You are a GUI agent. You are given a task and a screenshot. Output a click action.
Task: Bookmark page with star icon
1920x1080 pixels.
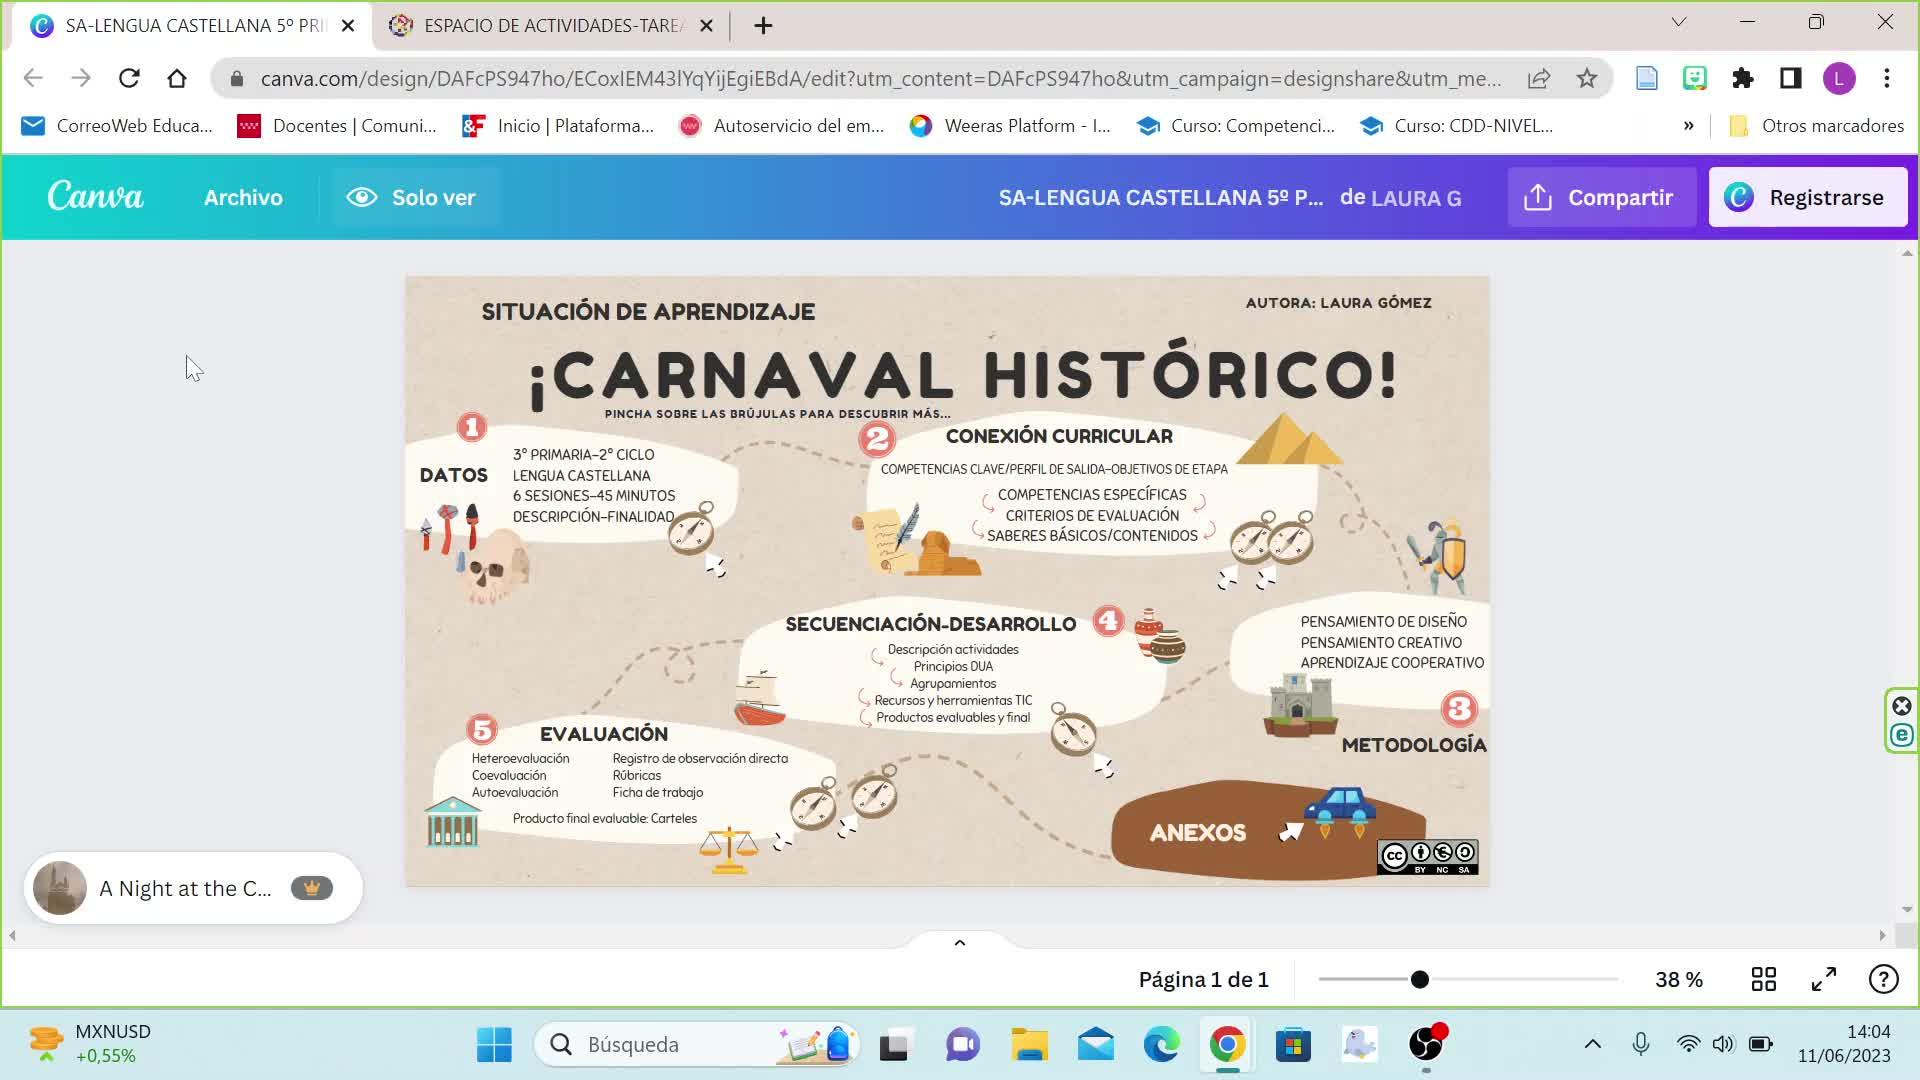click(x=1587, y=78)
